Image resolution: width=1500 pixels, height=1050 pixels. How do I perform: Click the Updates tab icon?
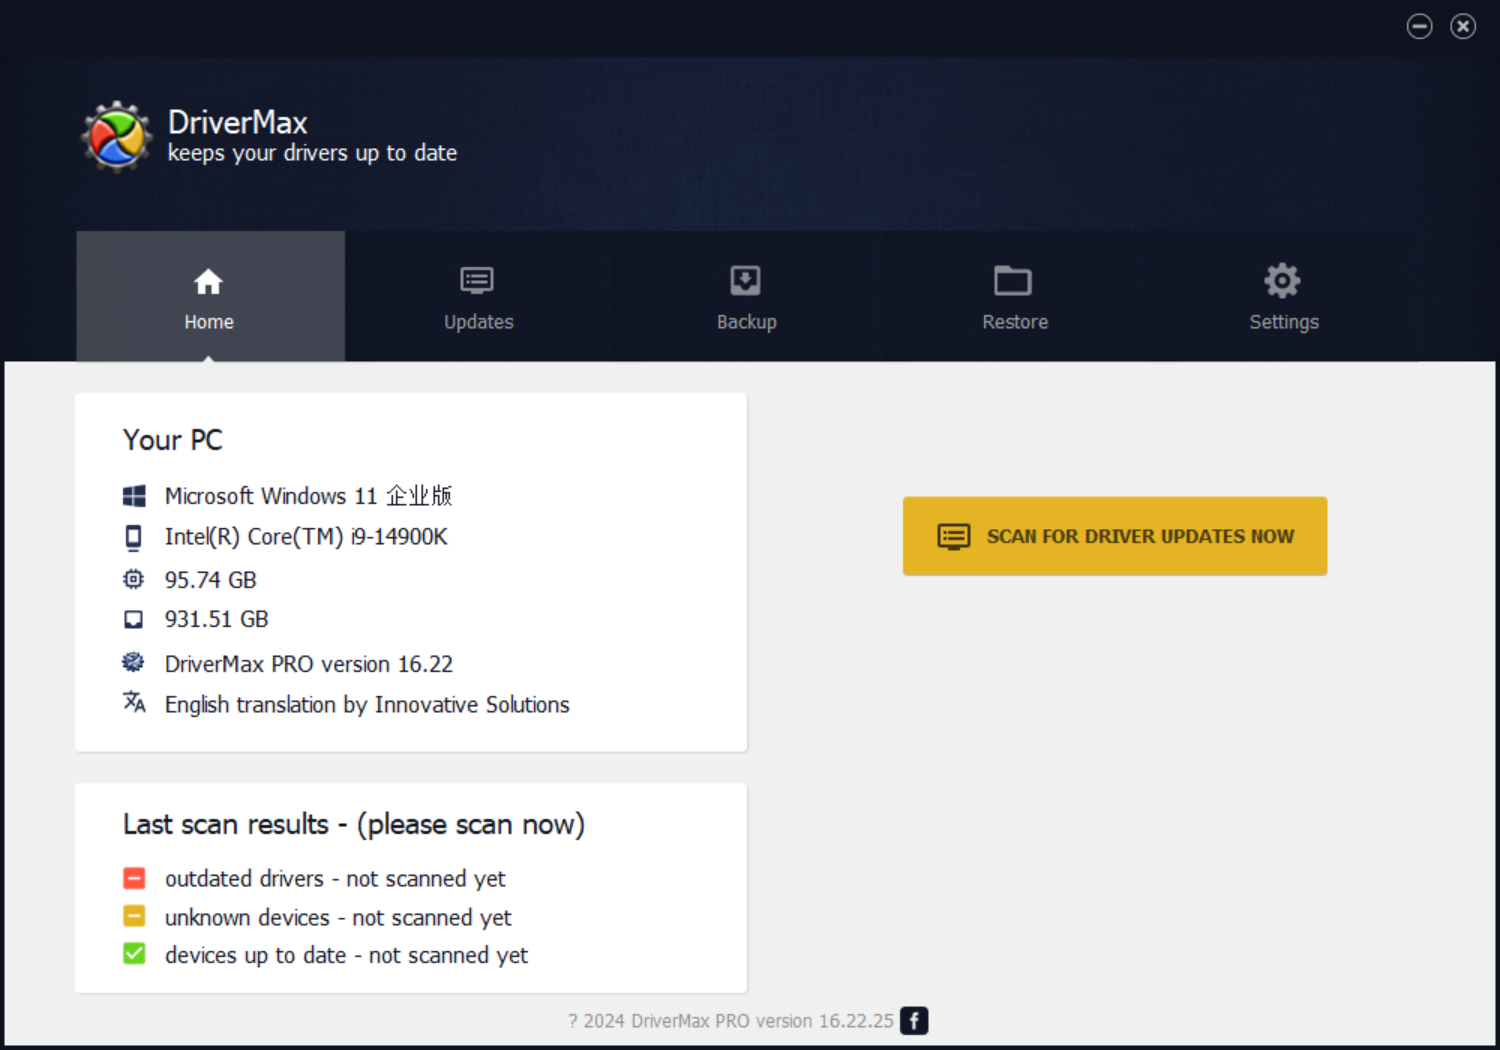click(x=477, y=280)
